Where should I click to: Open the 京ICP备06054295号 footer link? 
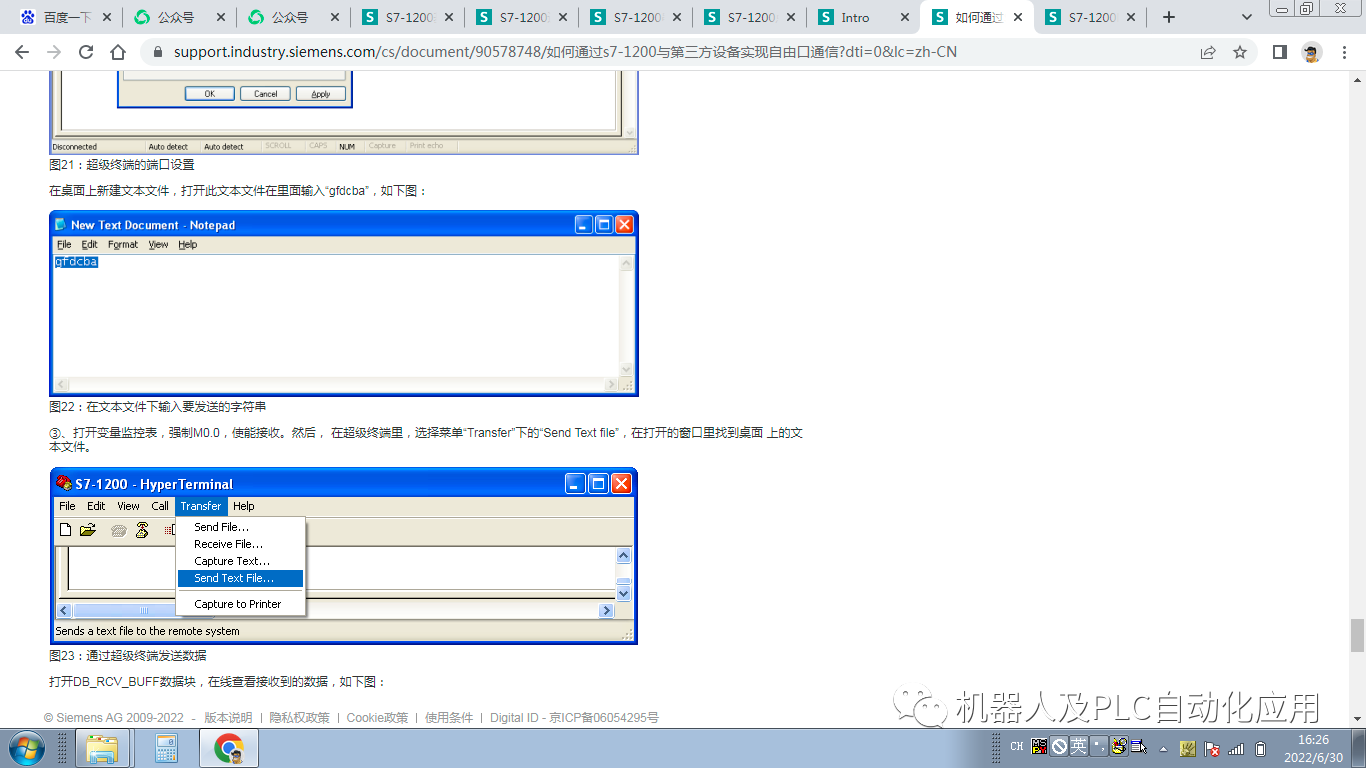[603, 718]
